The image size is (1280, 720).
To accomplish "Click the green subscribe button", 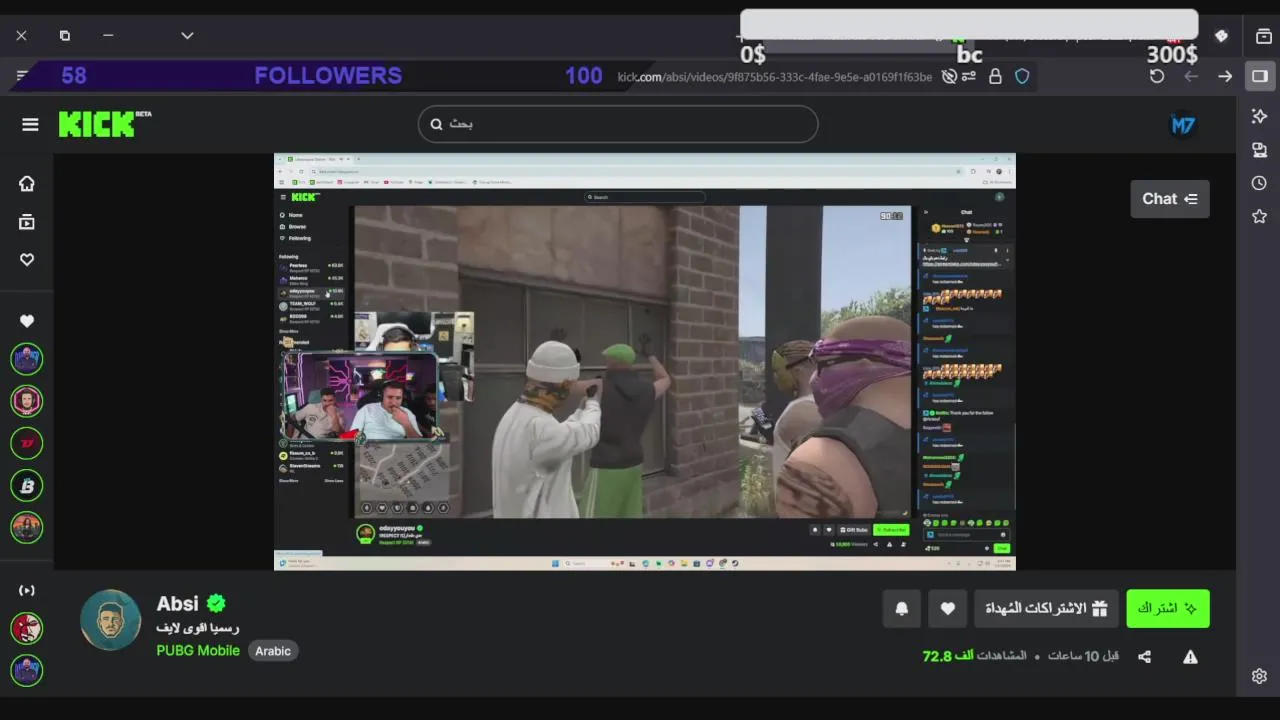I will click(1168, 608).
